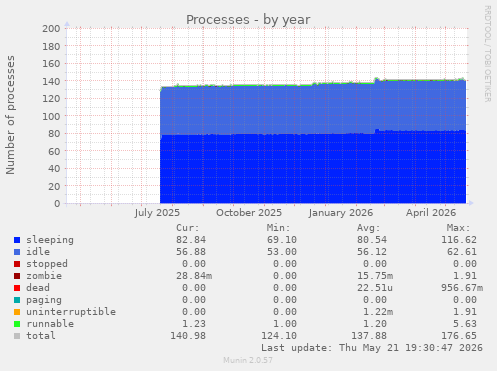Click the sleeping legend color swatch
This screenshot has width=497, height=371.
click(x=17, y=240)
